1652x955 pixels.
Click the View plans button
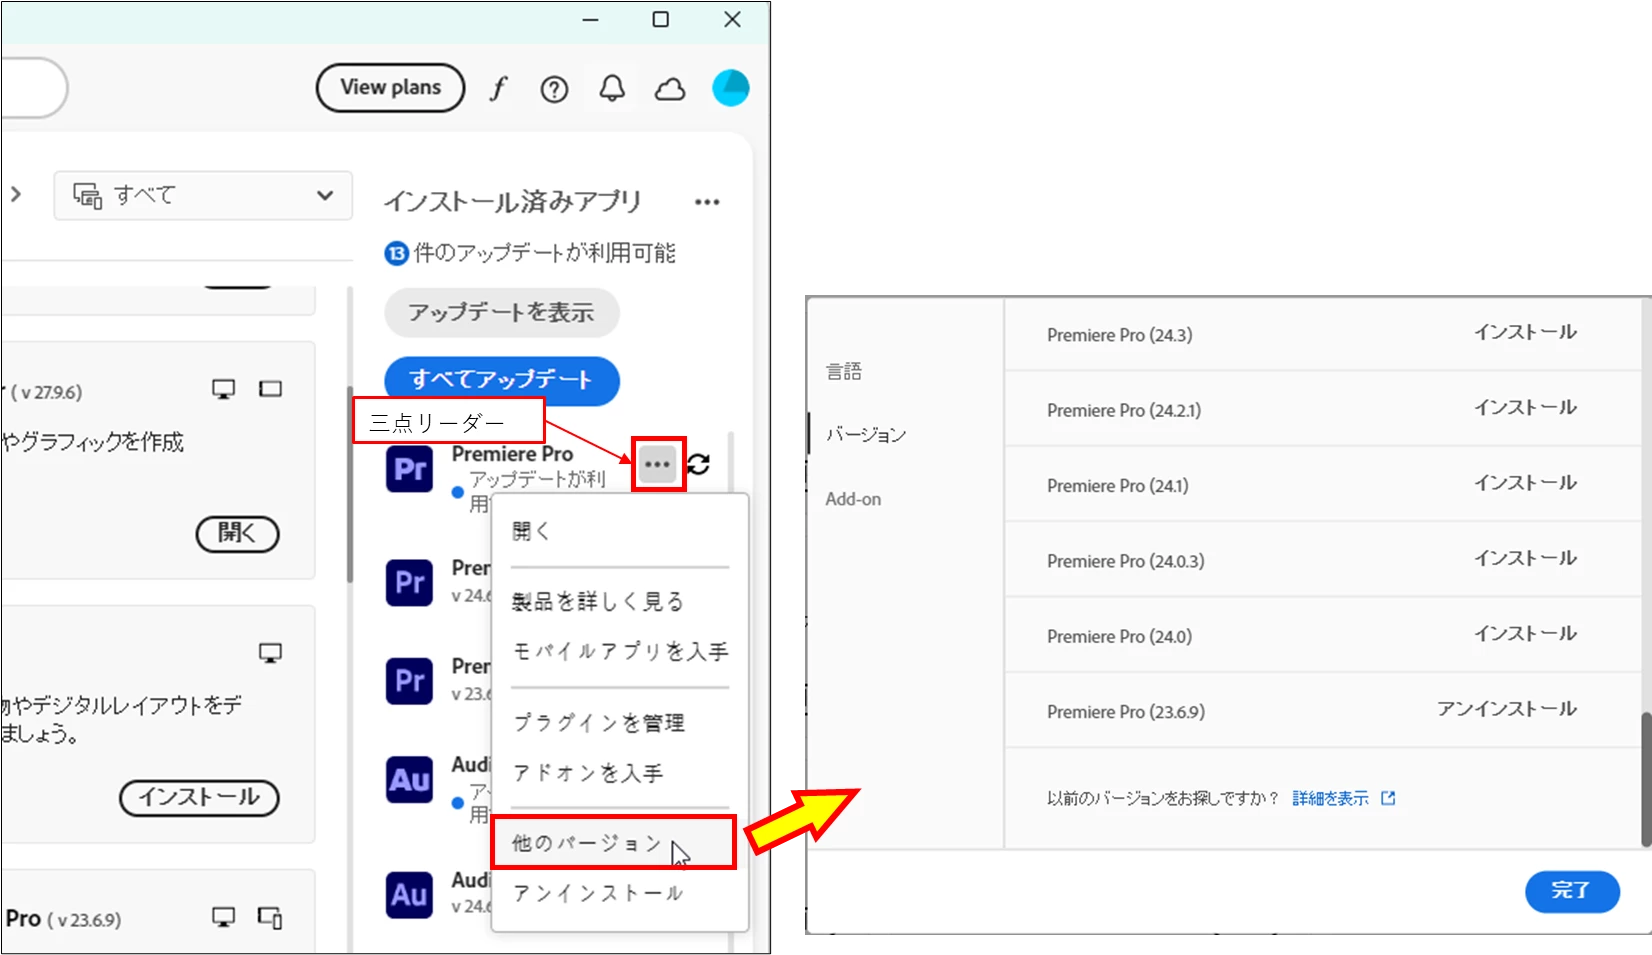(x=391, y=88)
